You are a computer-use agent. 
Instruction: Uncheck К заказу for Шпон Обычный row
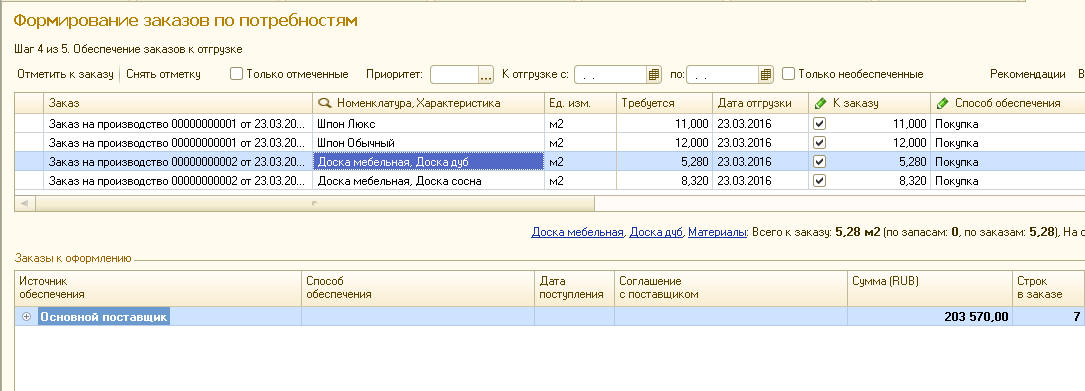coord(820,143)
